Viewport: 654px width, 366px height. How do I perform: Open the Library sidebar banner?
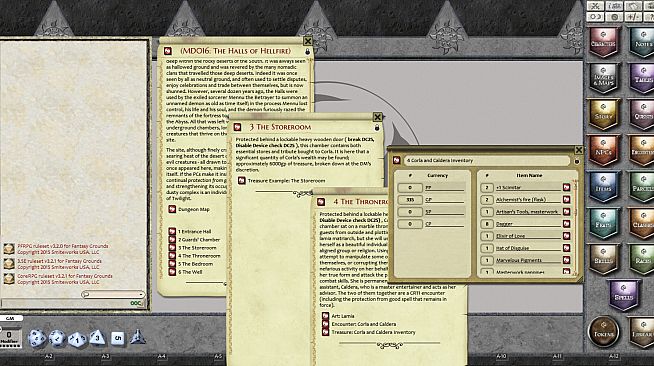642,332
